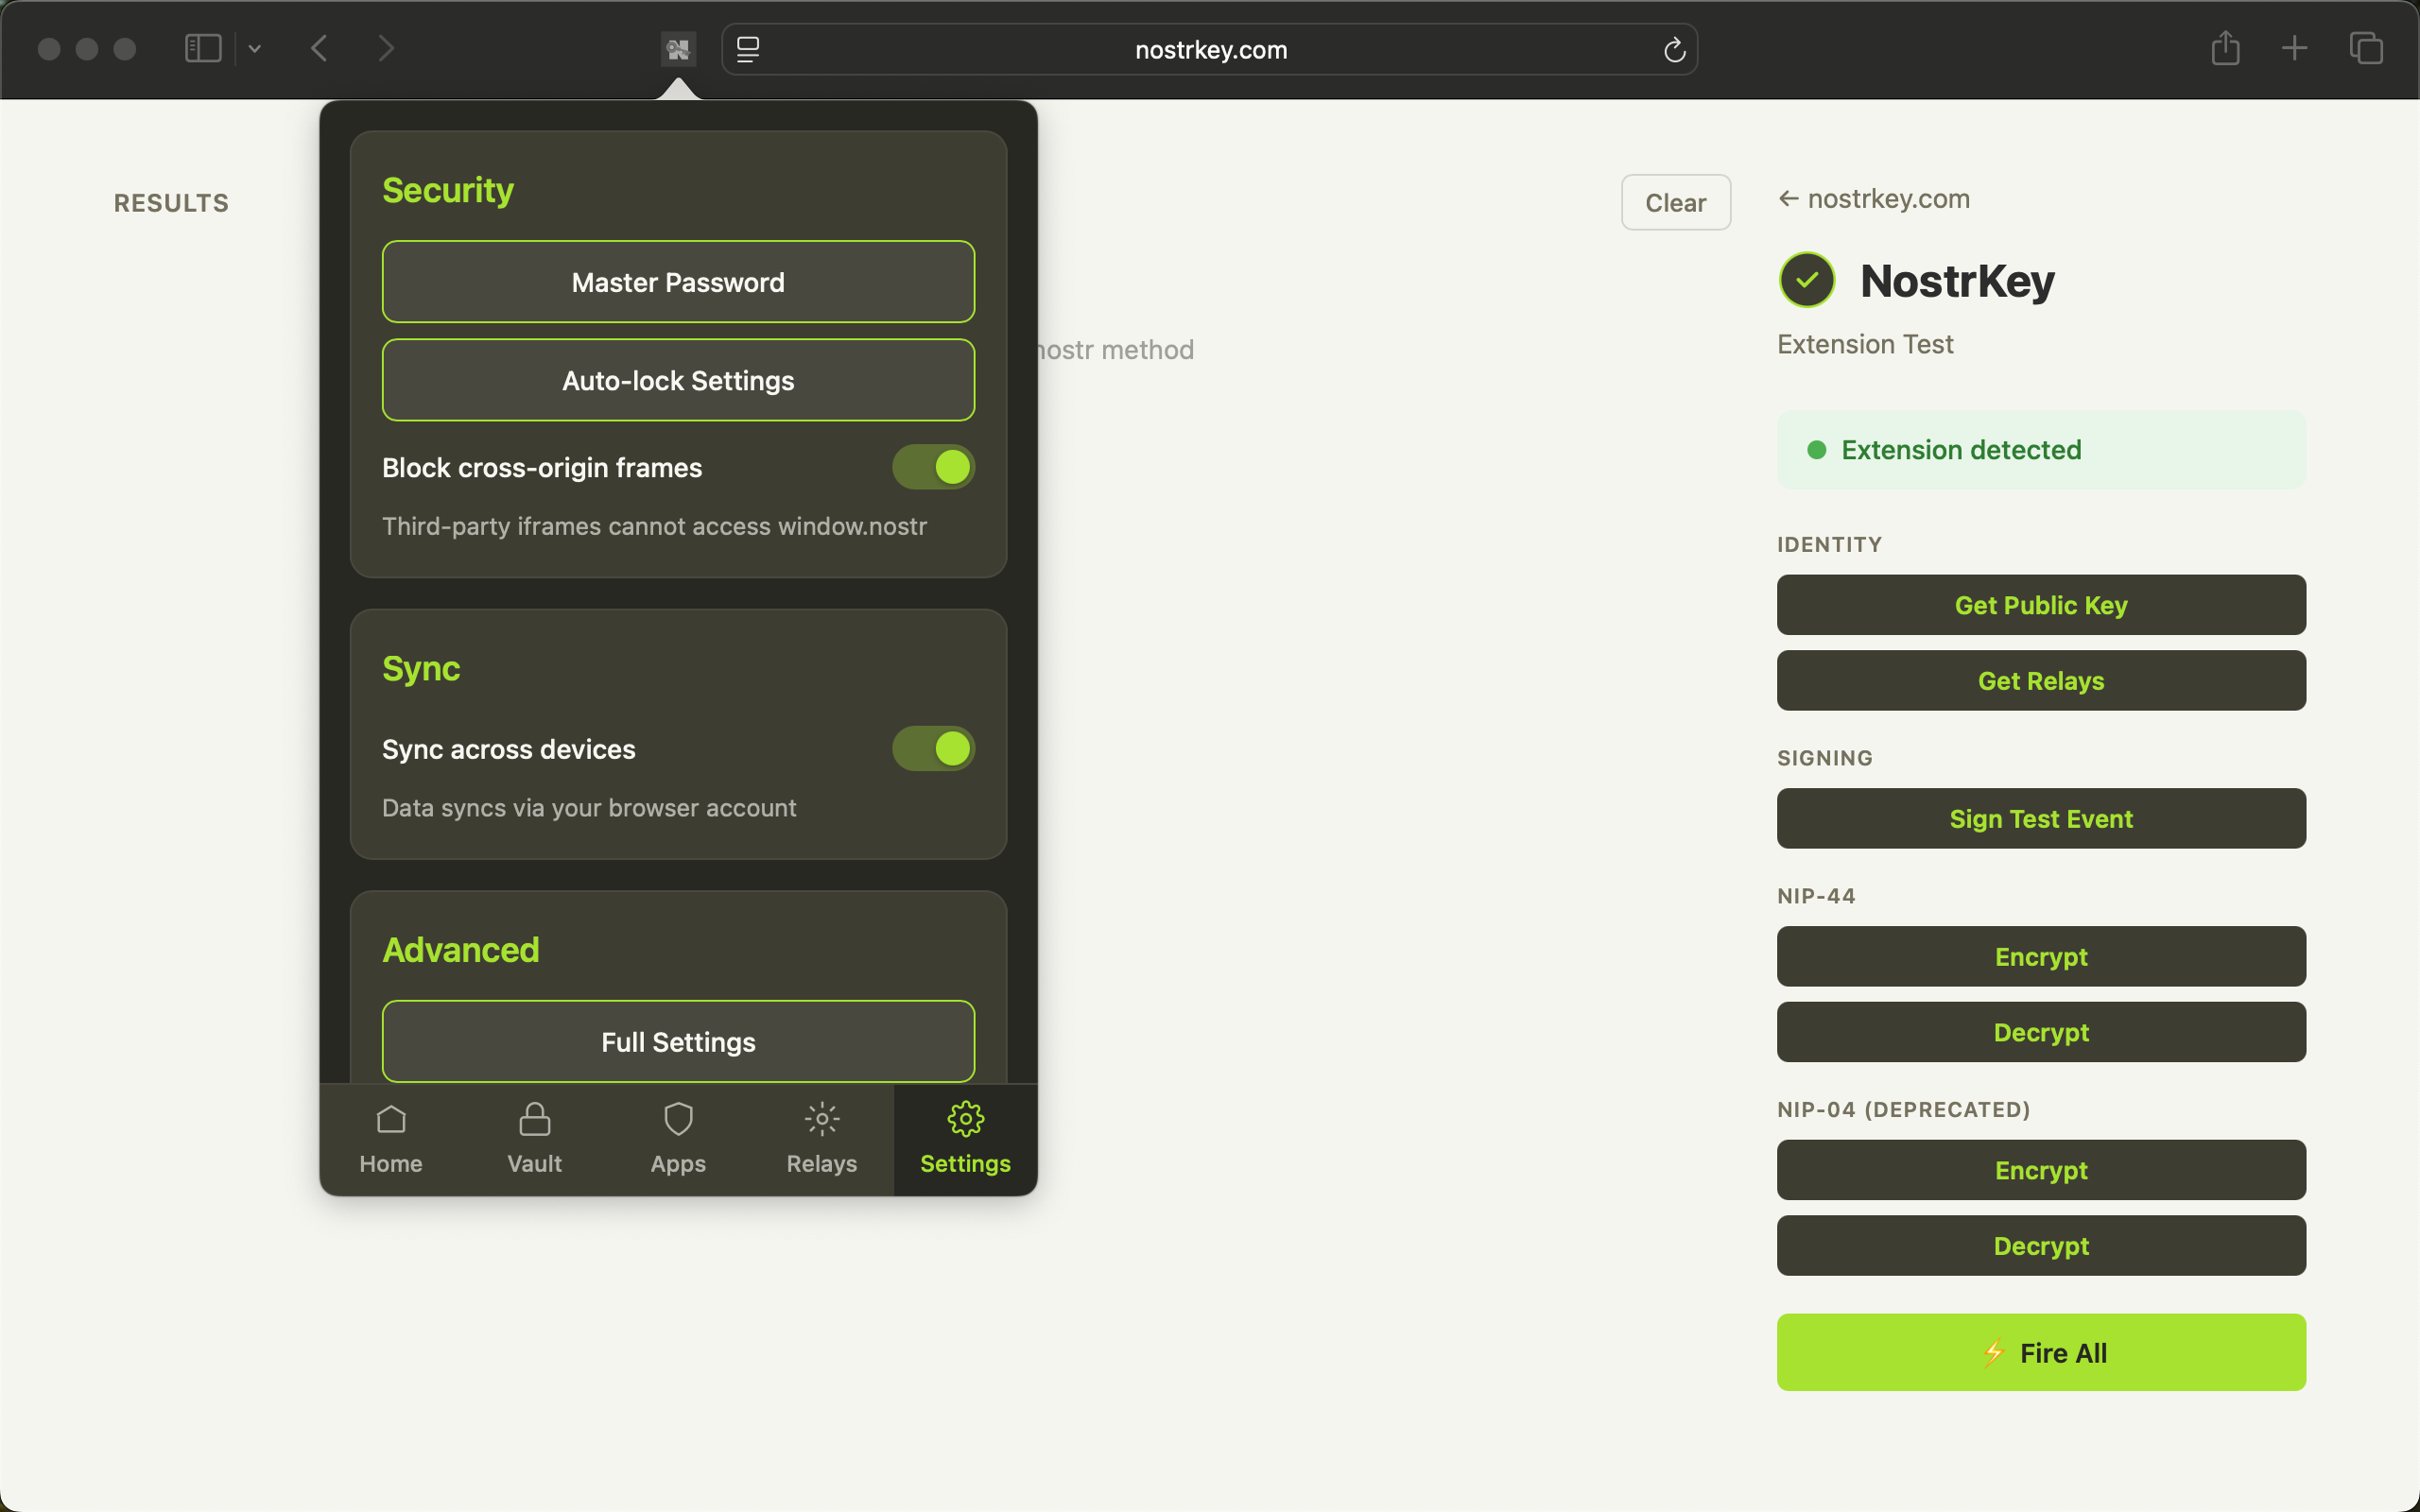Click 'Data syncs via your browser account' text
Viewport: 2420px width, 1512px height.
point(589,808)
